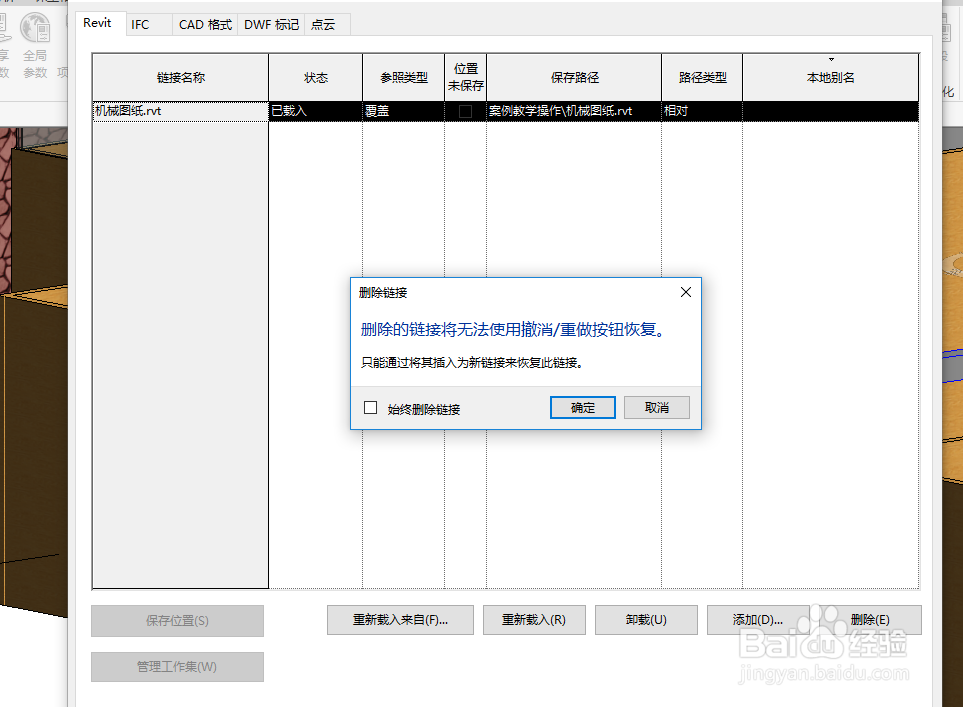Close the 删除链接 dialog

click(x=686, y=292)
